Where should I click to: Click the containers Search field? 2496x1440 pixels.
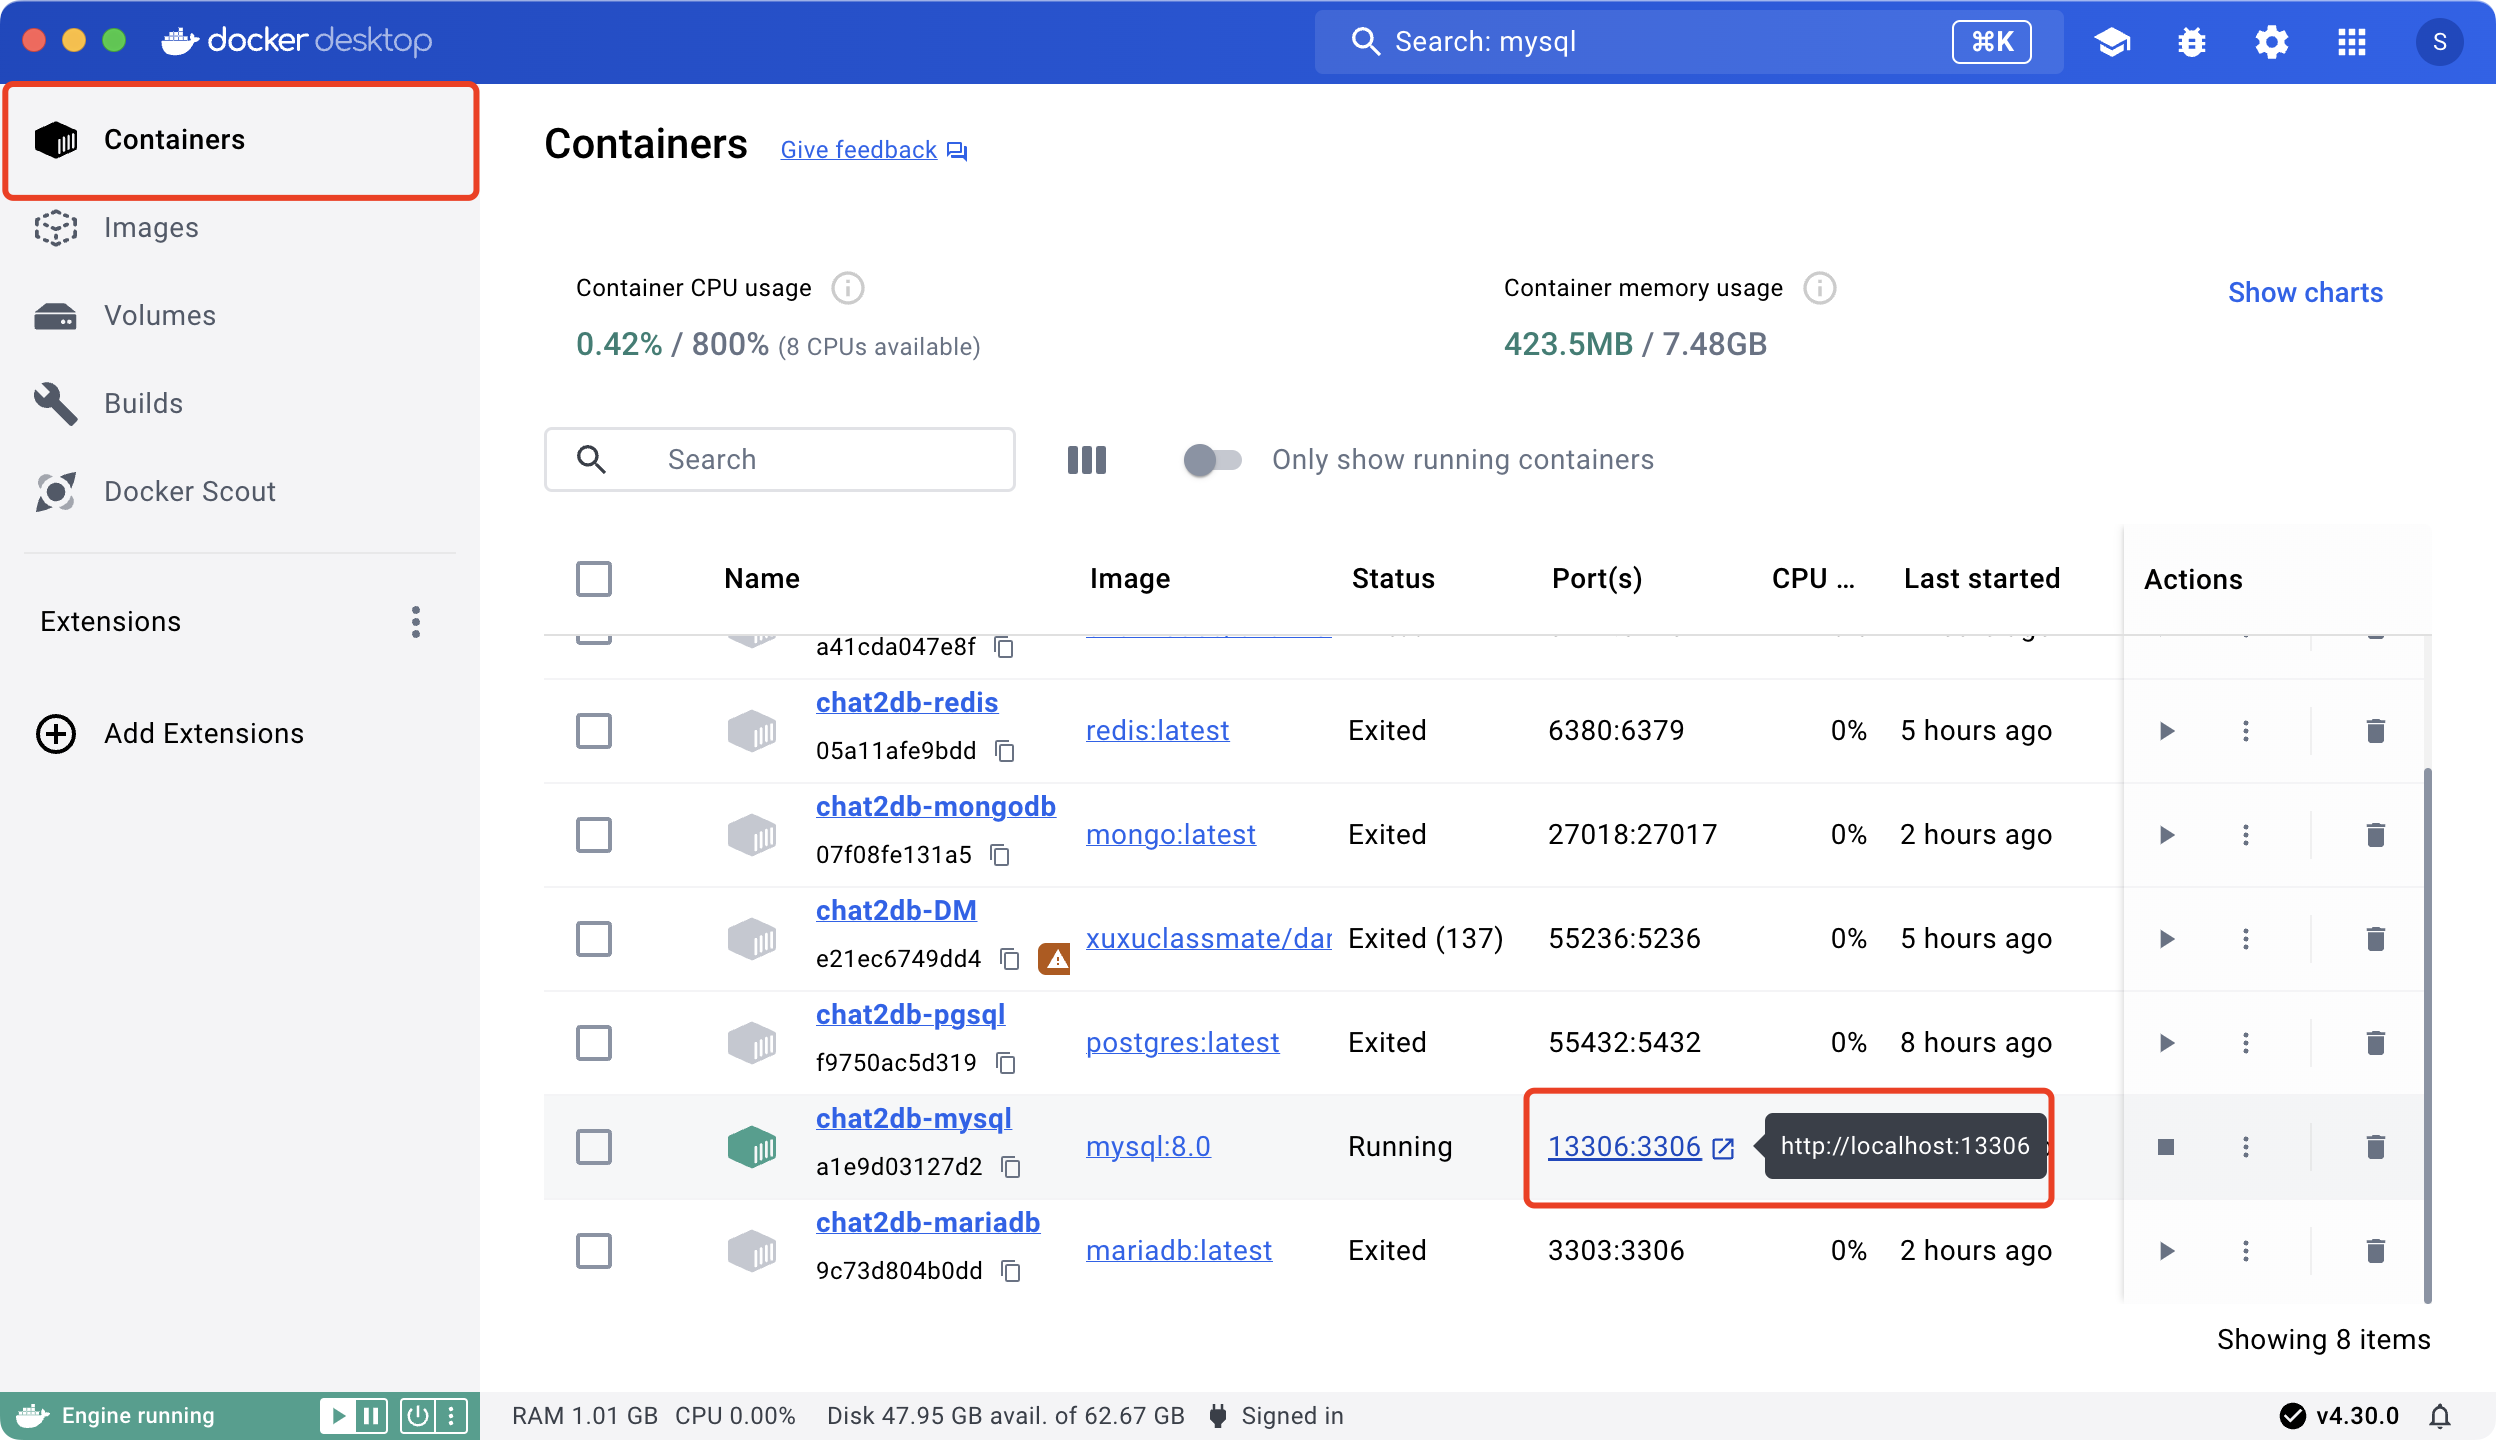780,460
